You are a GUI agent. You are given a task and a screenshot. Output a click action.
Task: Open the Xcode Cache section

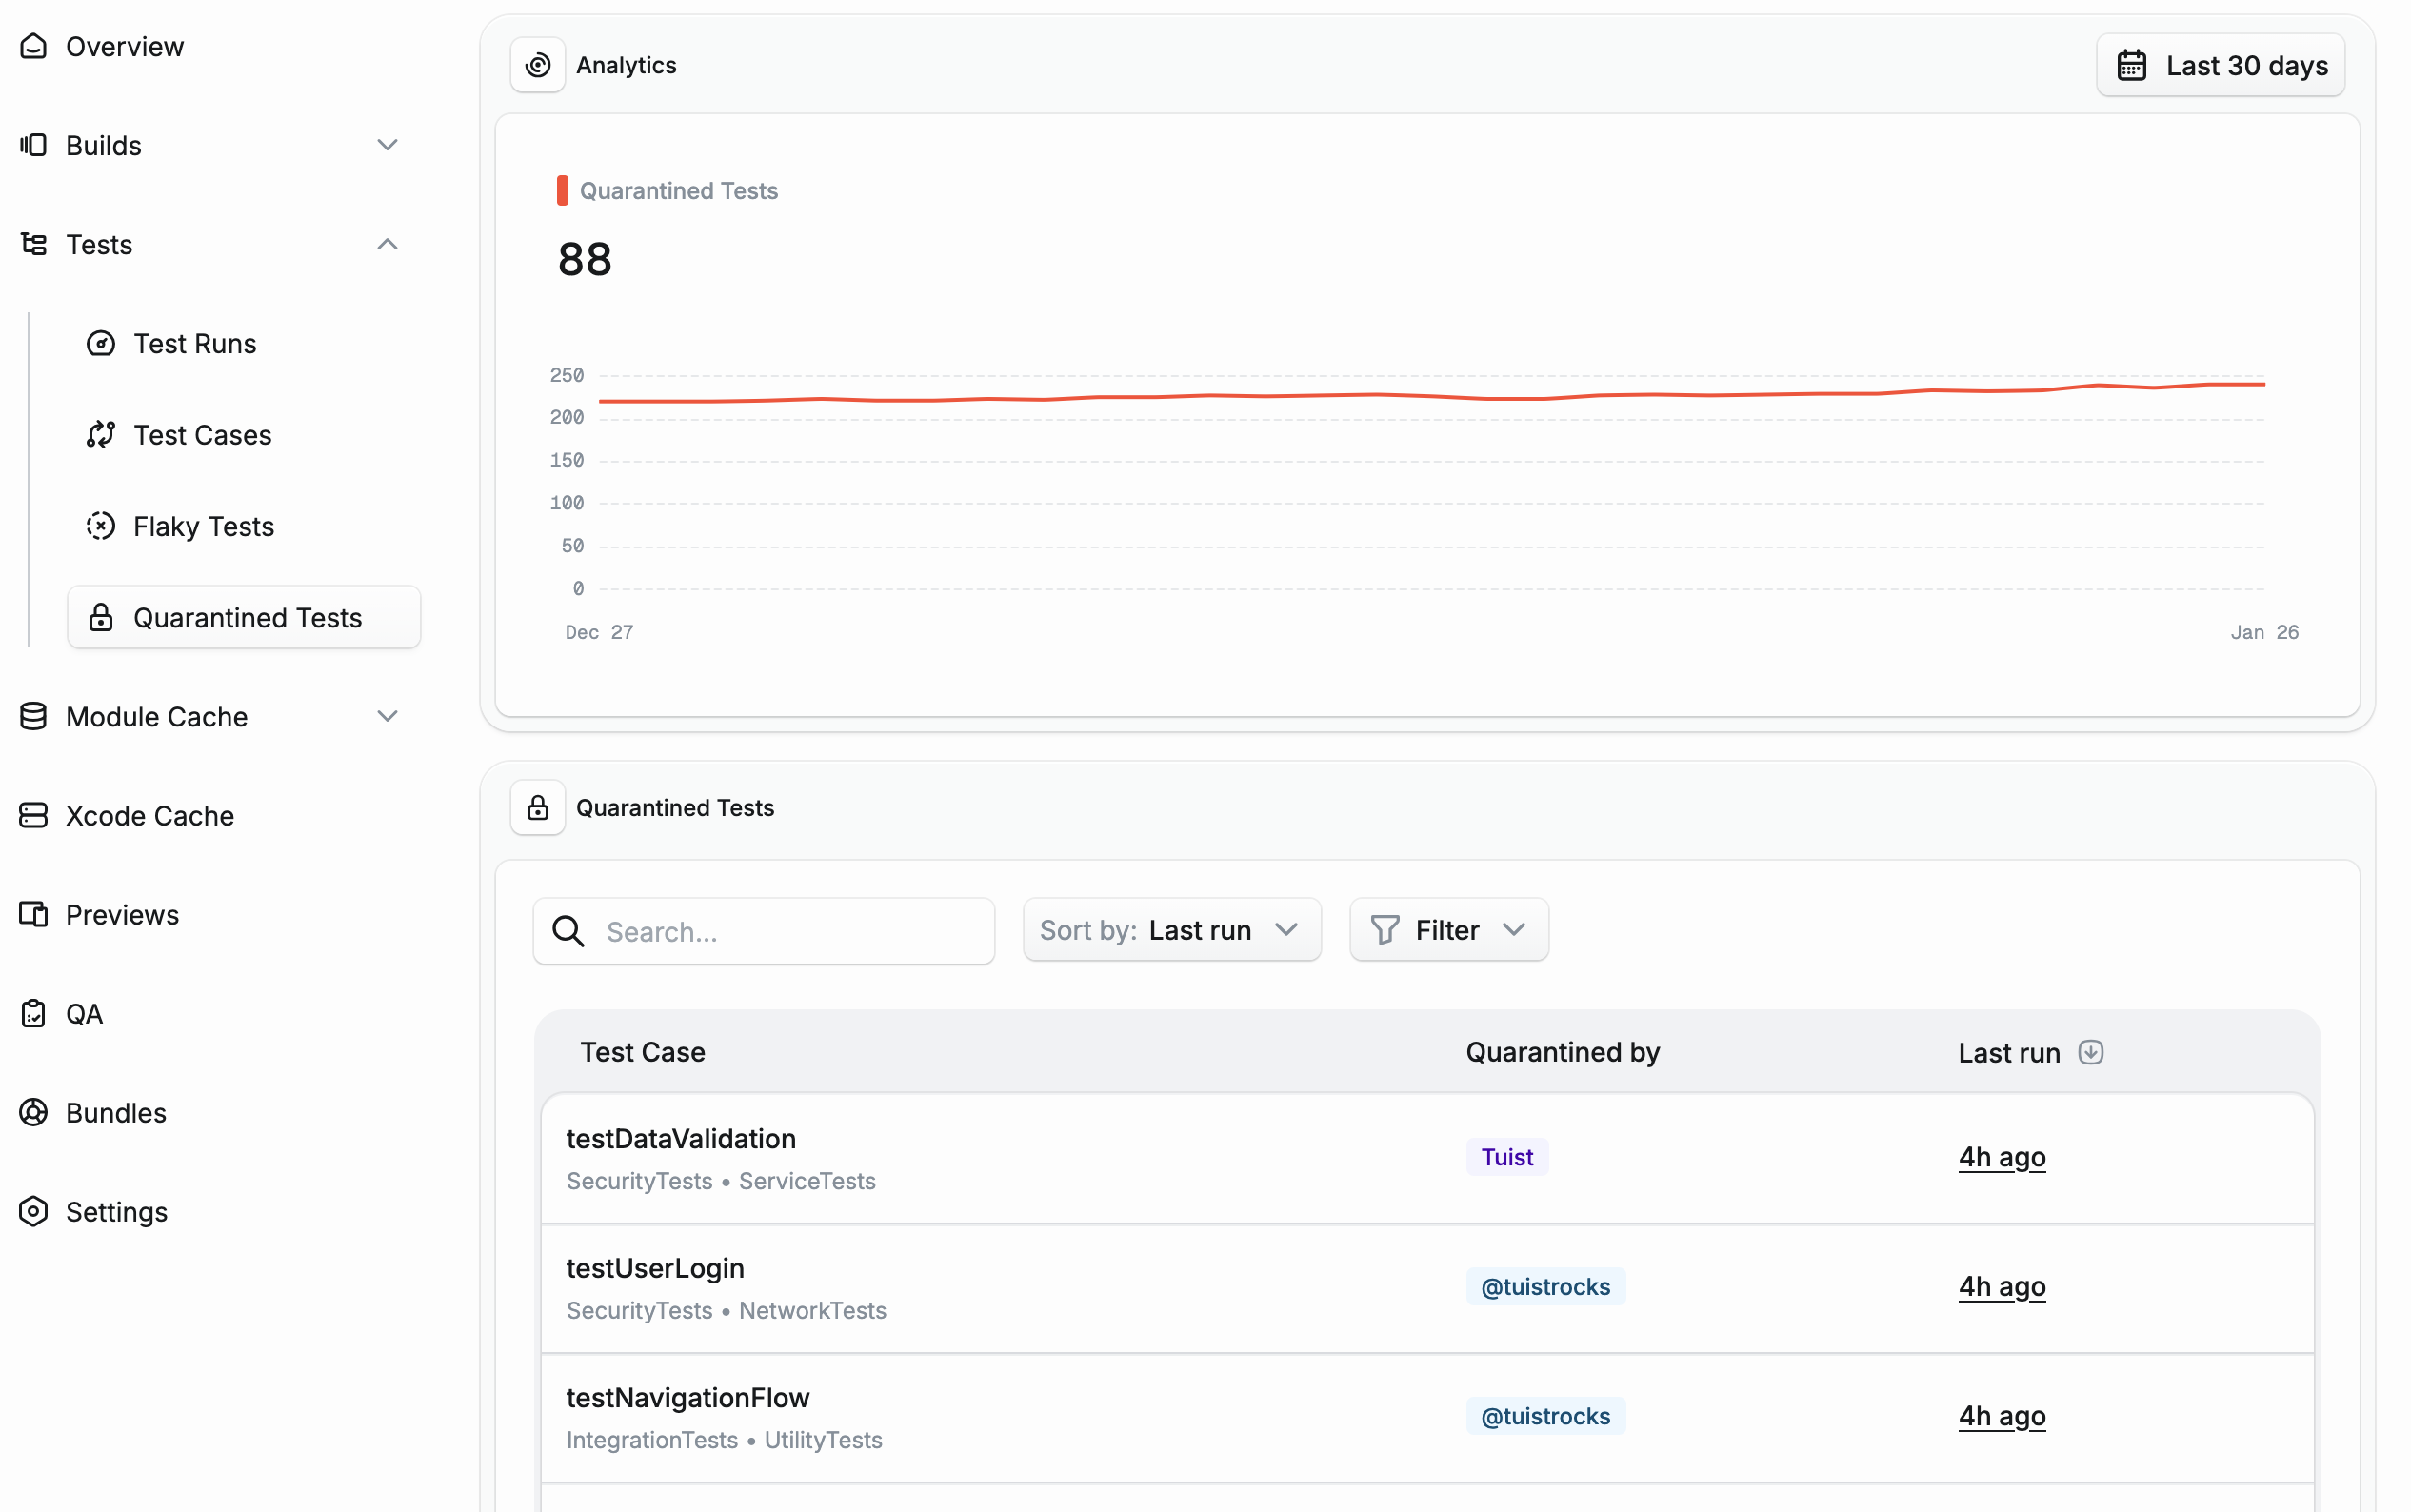[x=150, y=815]
